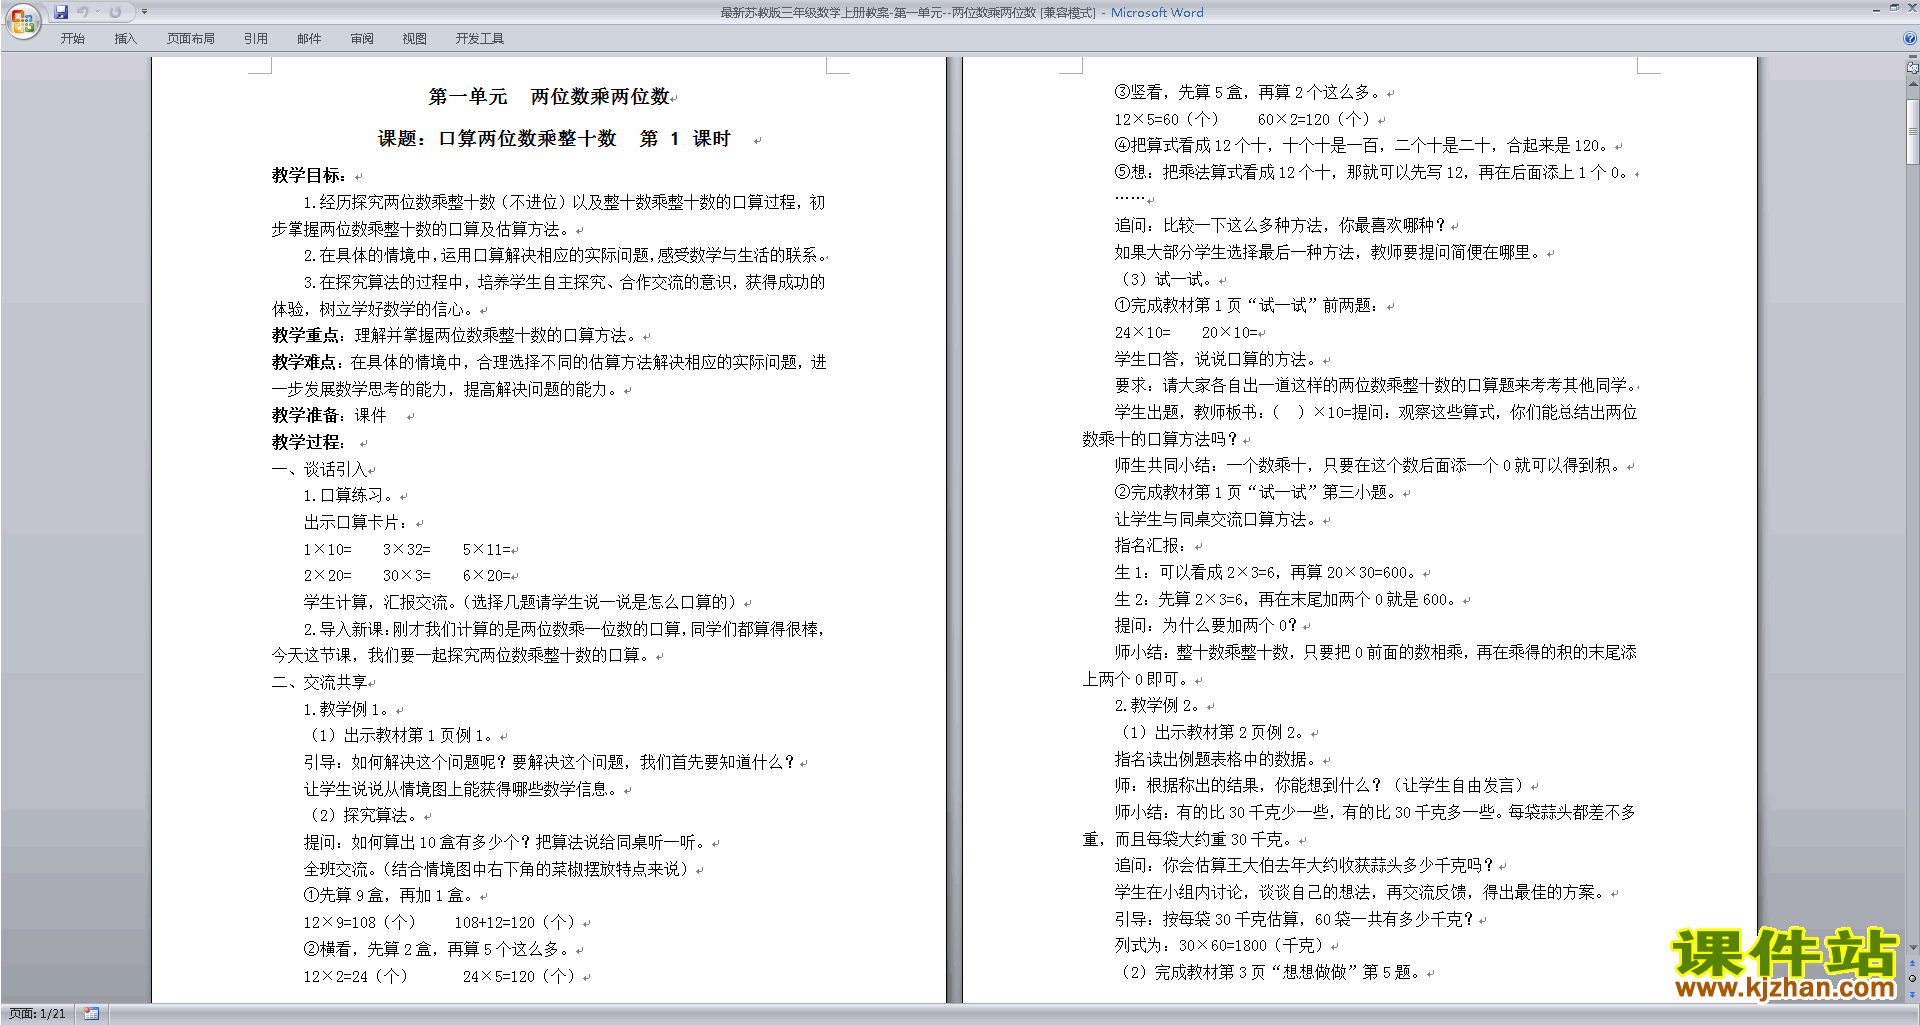Image resolution: width=1920 pixels, height=1025 pixels.
Task: Click the Redo icon
Action: click(115, 12)
